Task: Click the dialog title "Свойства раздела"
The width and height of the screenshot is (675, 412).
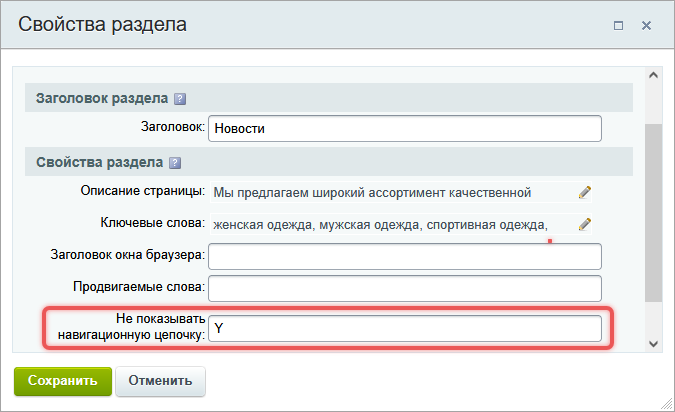Action: [x=102, y=23]
